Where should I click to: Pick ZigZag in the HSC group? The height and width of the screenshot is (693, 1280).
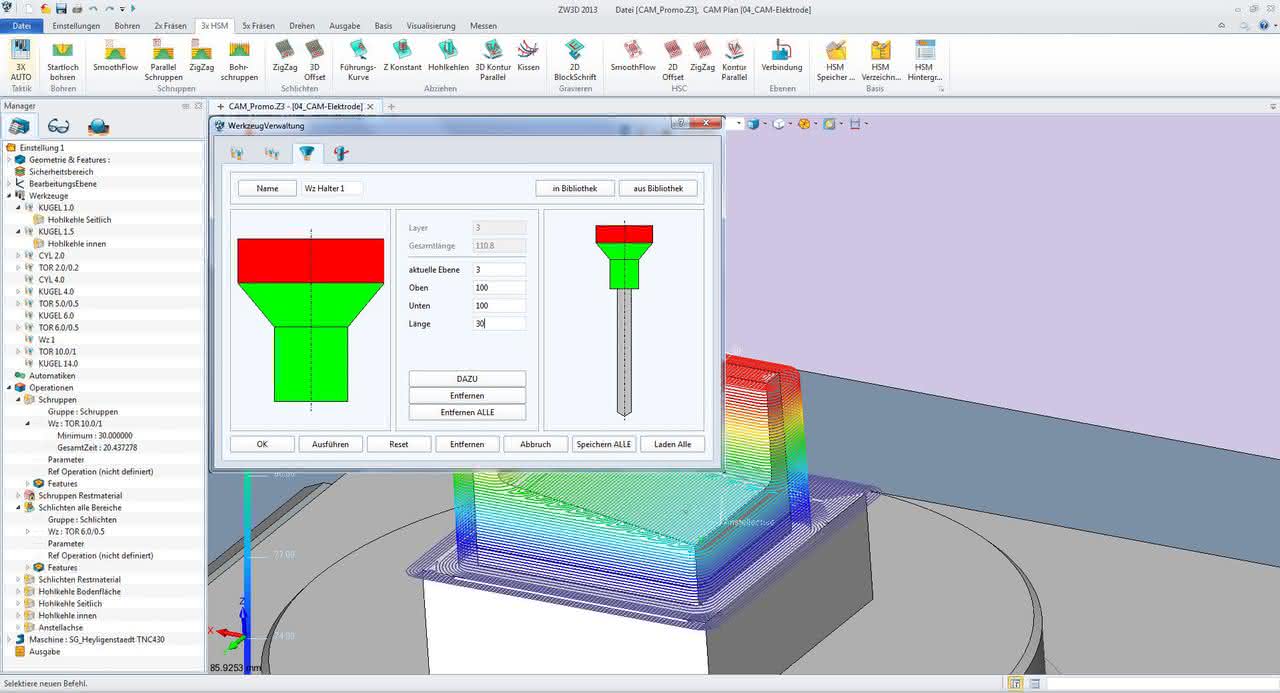coord(703,57)
